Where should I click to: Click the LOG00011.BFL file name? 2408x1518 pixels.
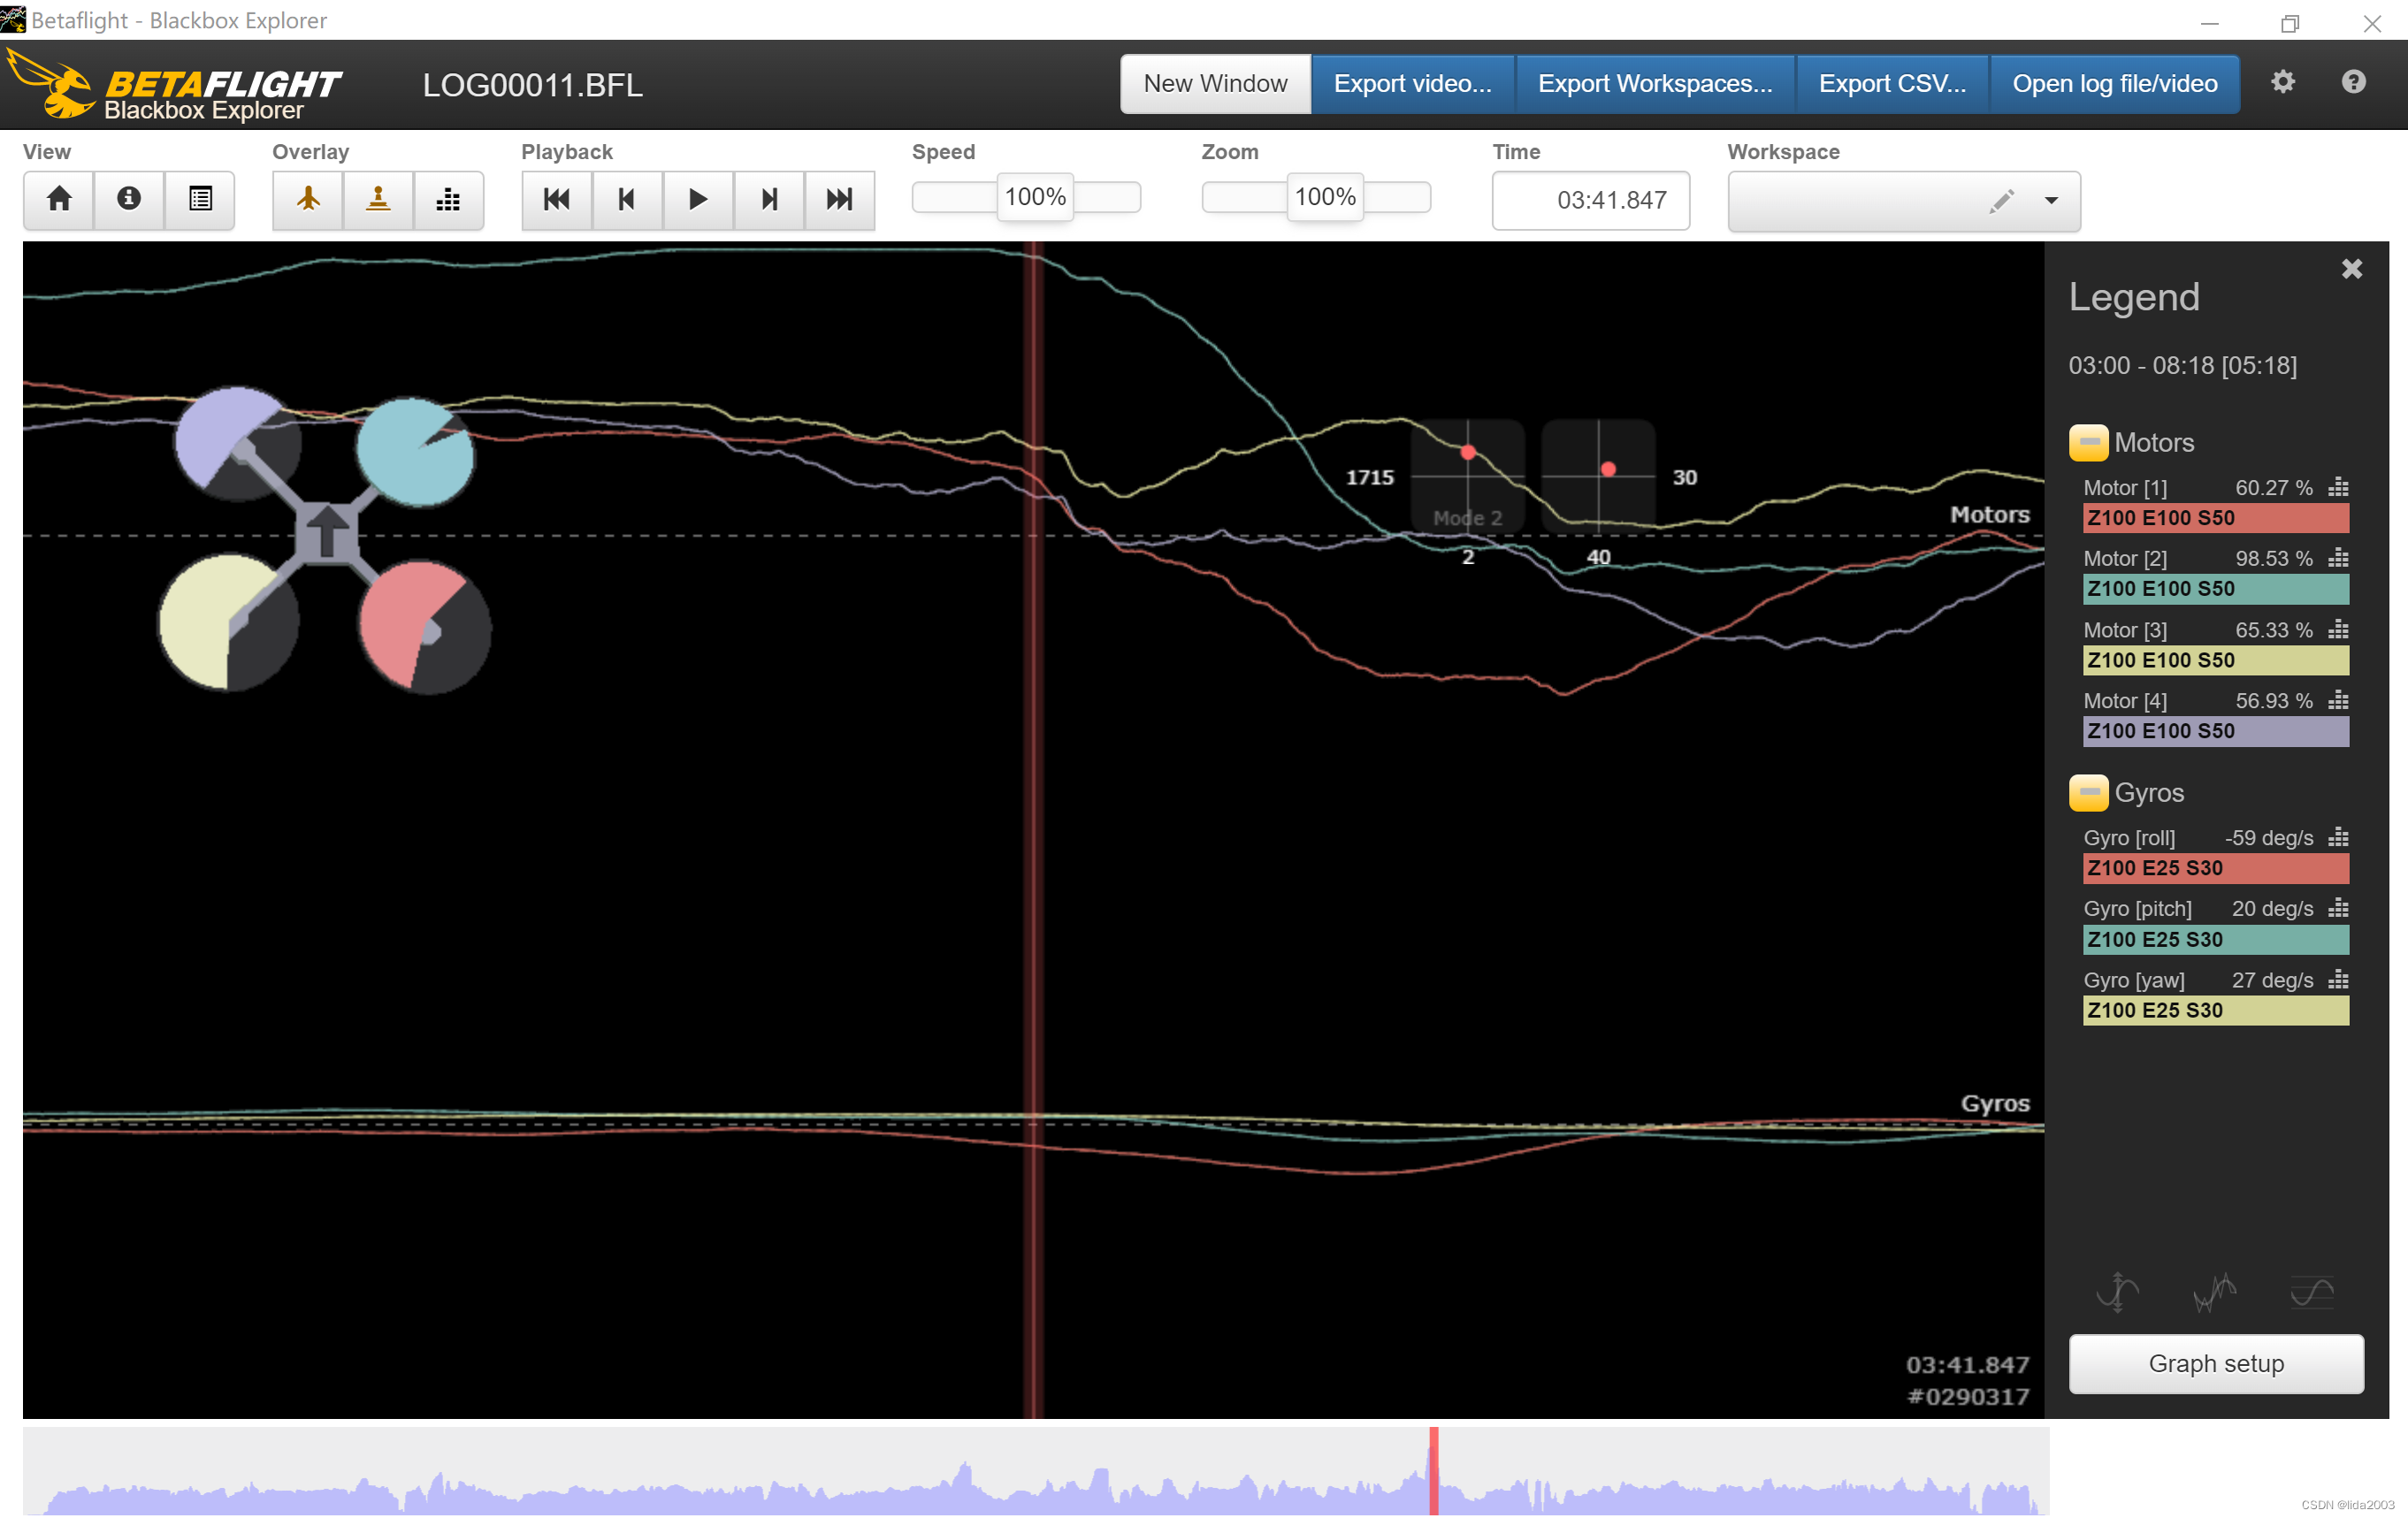(x=532, y=86)
